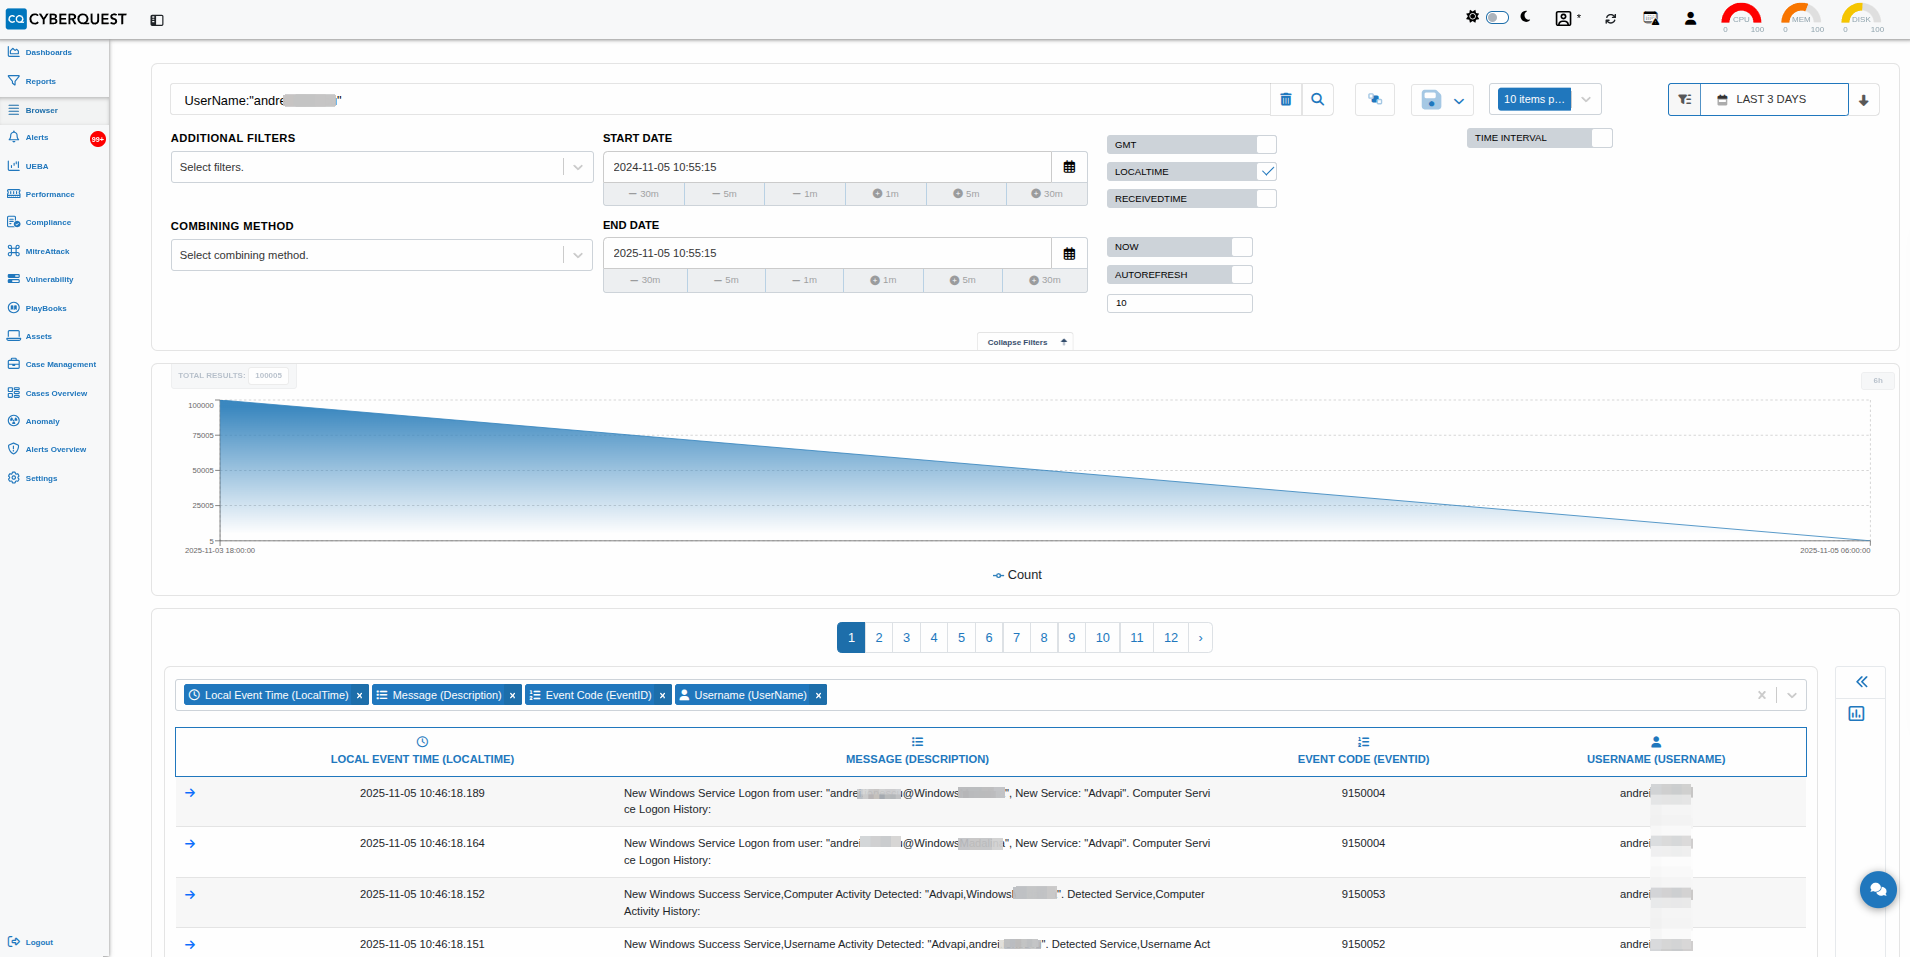Enable the AUTOREFRESH checkbox
Viewport: 1910px width, 957px height.
click(1241, 275)
